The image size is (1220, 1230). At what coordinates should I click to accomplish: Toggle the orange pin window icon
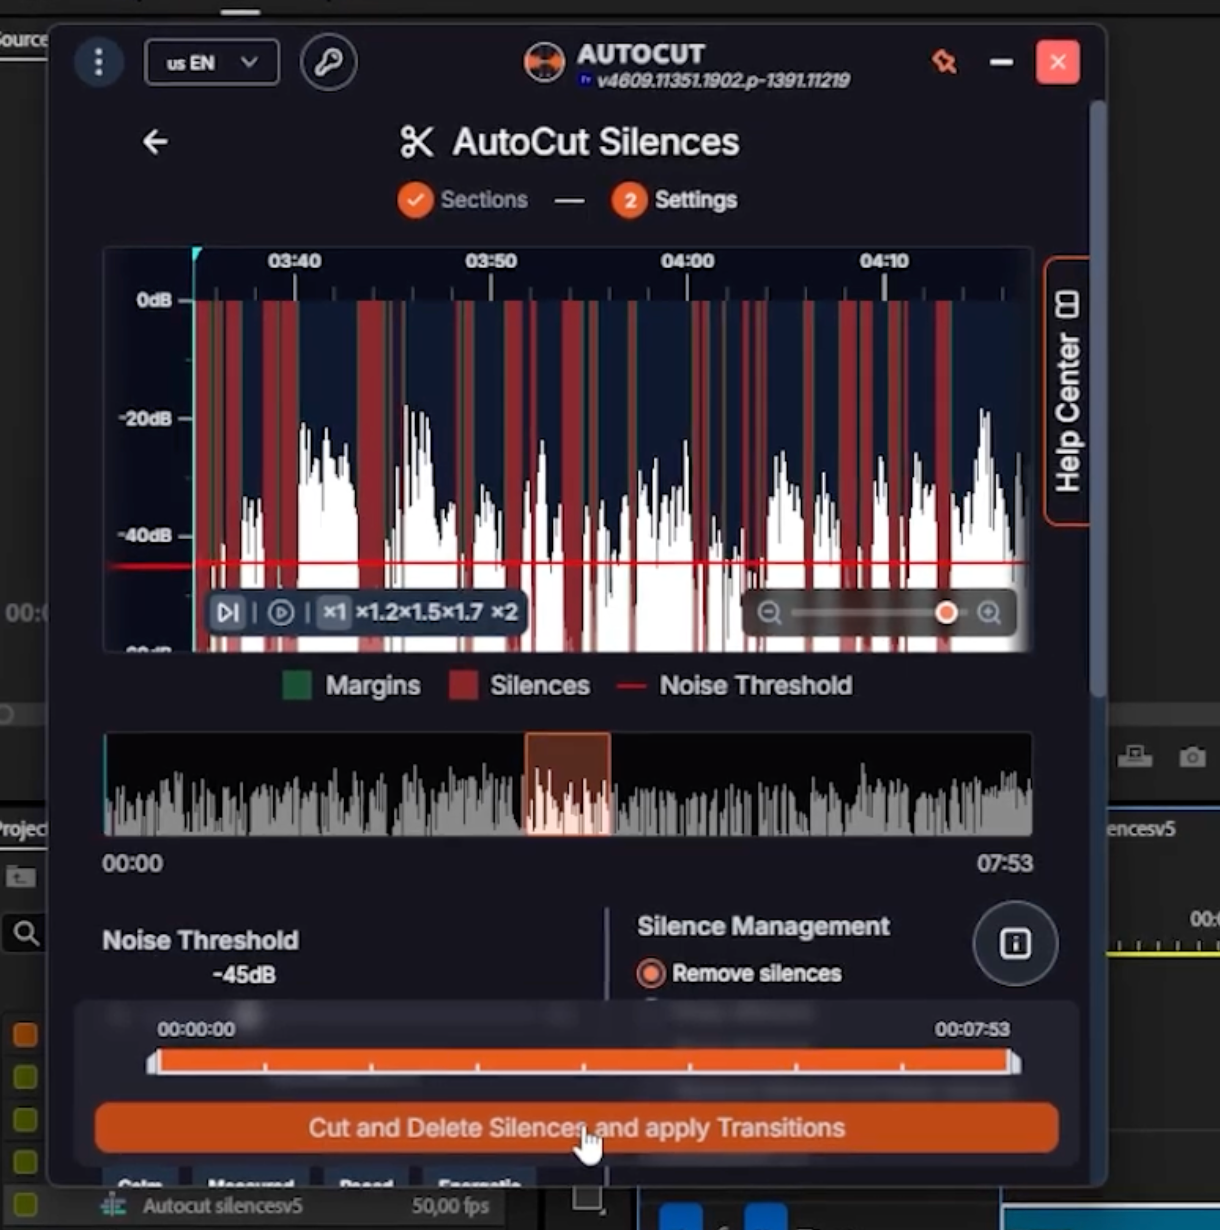coord(944,62)
